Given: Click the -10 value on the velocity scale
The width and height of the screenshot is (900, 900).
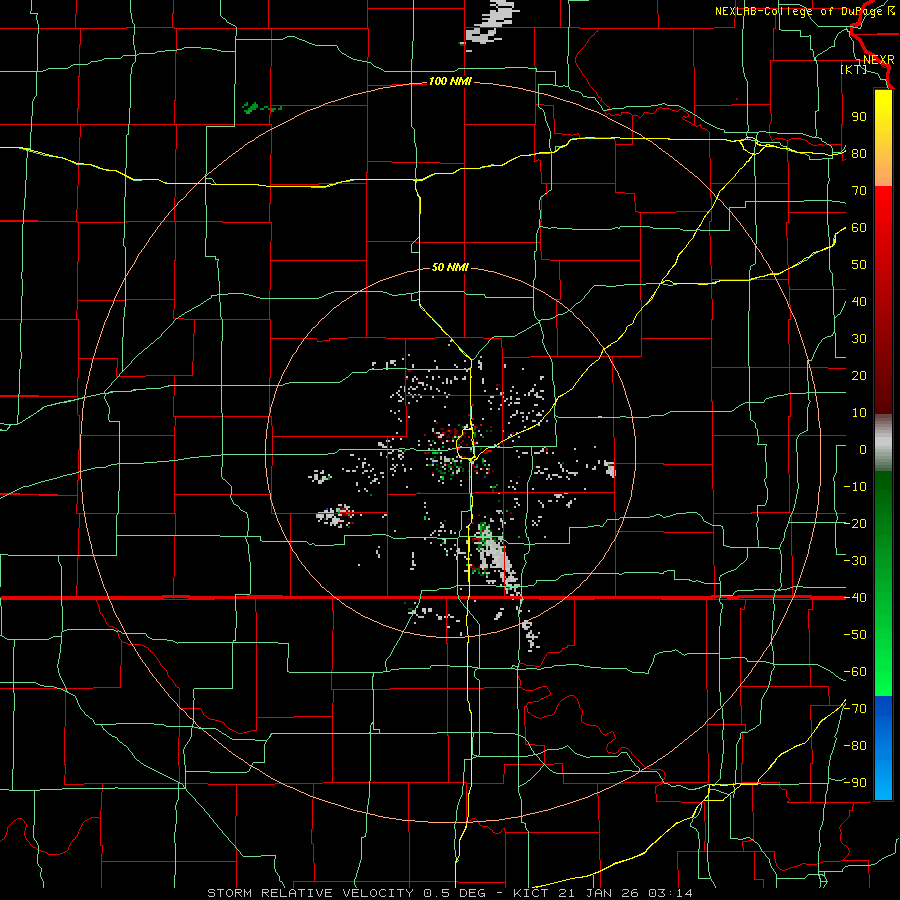Looking at the screenshot, I should [x=855, y=487].
